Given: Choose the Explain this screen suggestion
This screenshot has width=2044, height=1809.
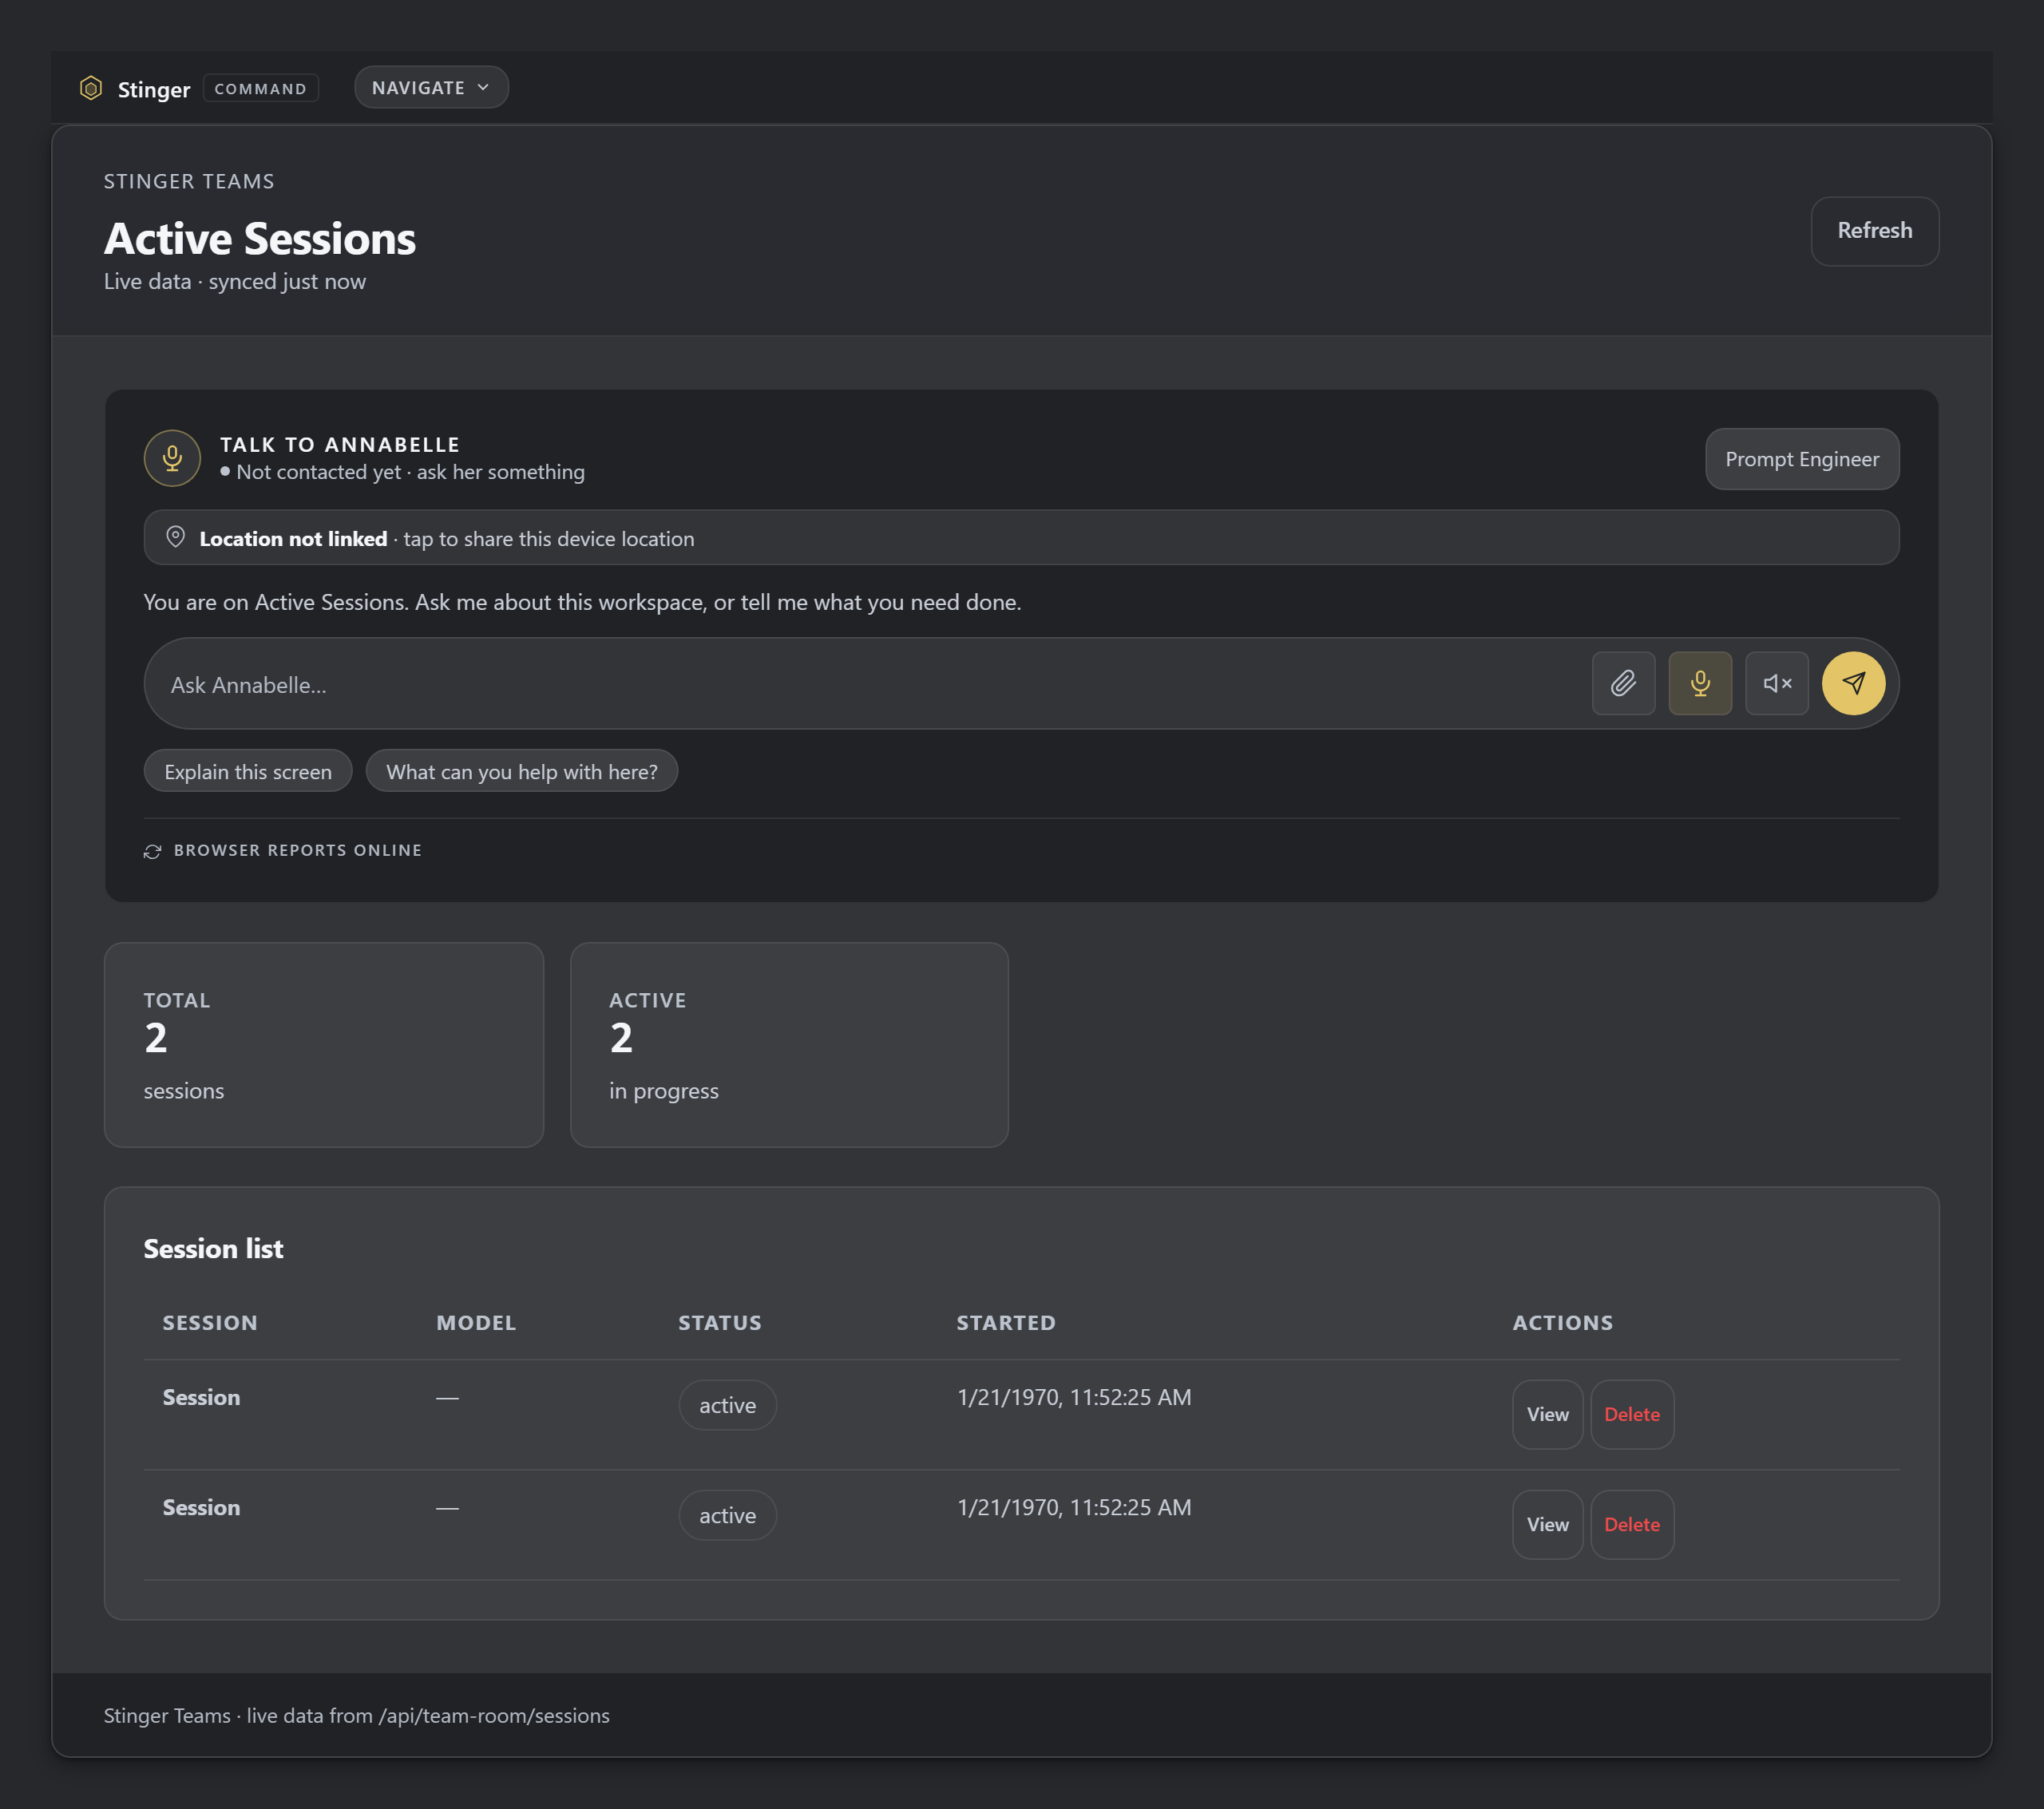Looking at the screenshot, I should point(248,772).
